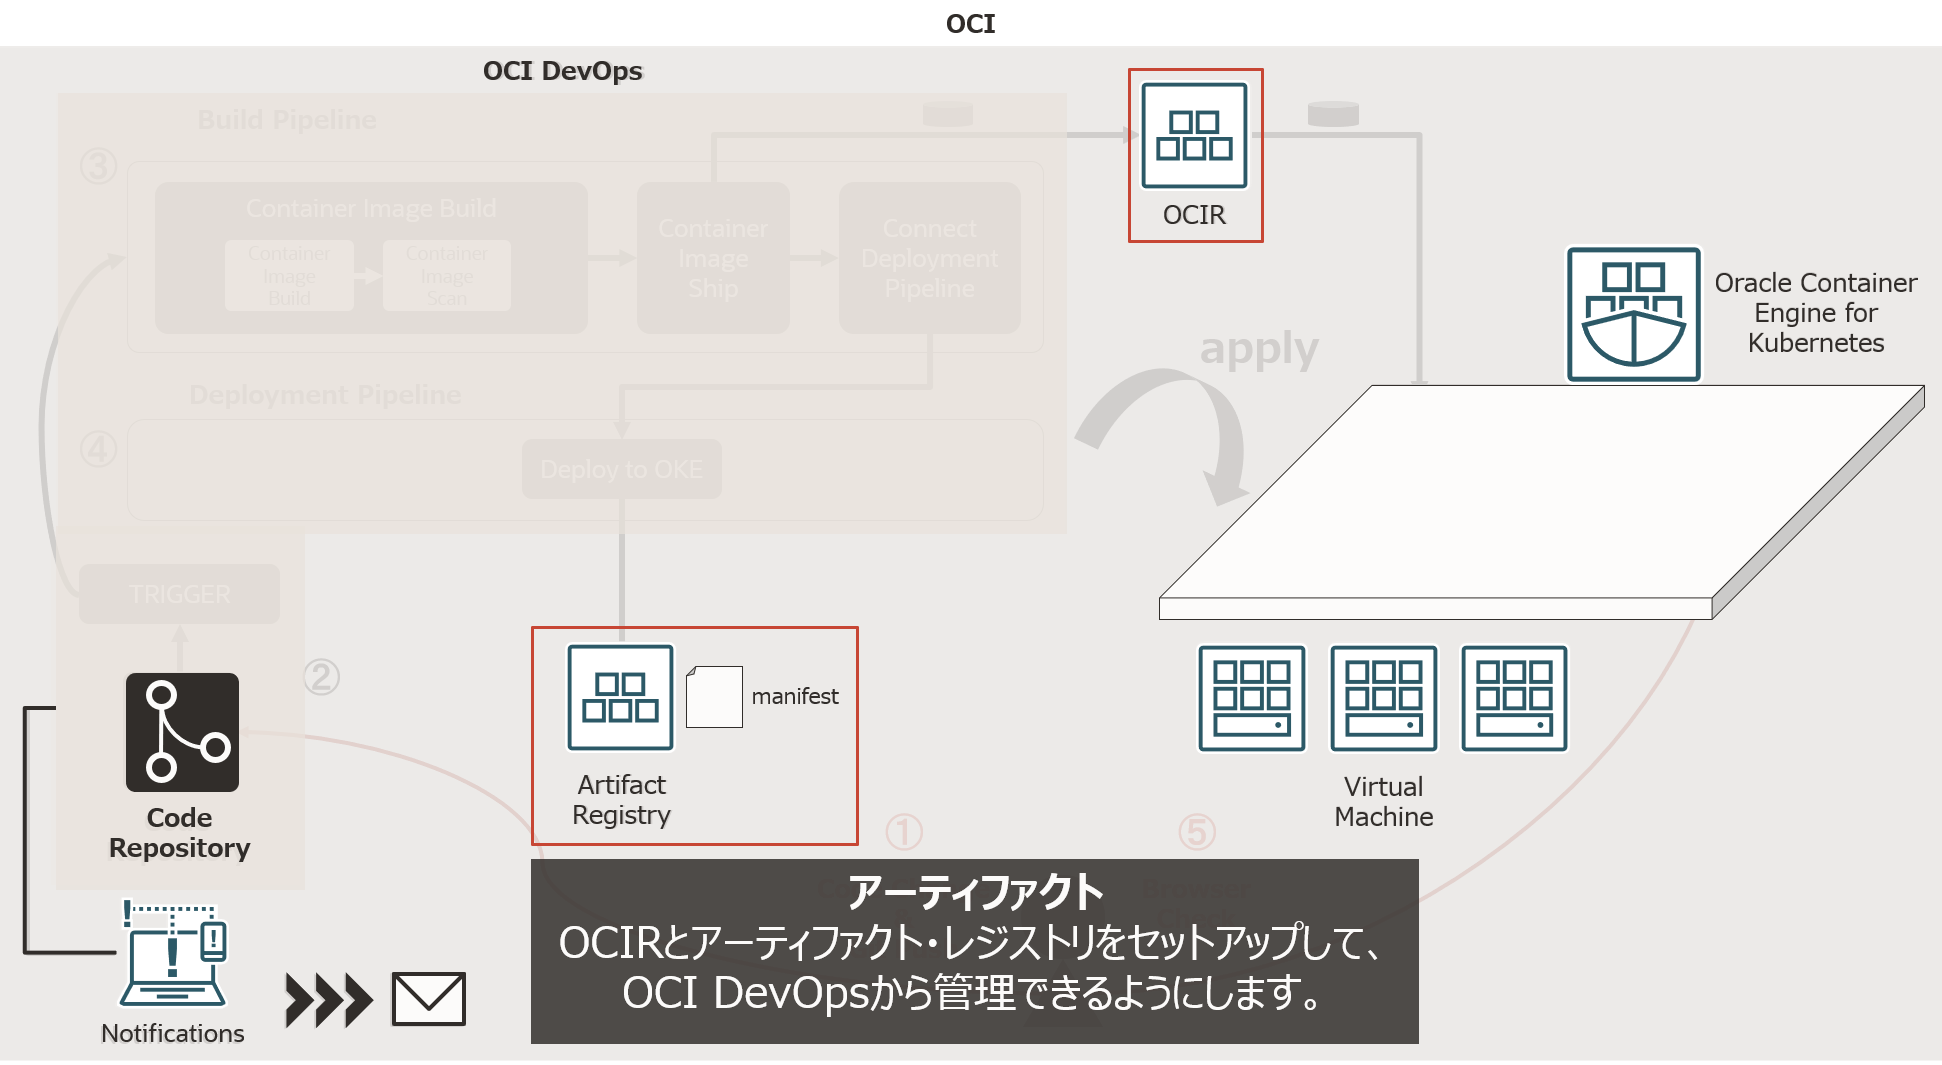The width and height of the screenshot is (1942, 1065).
Task: Select the rightmost Virtual Machine icon
Action: point(1514,698)
